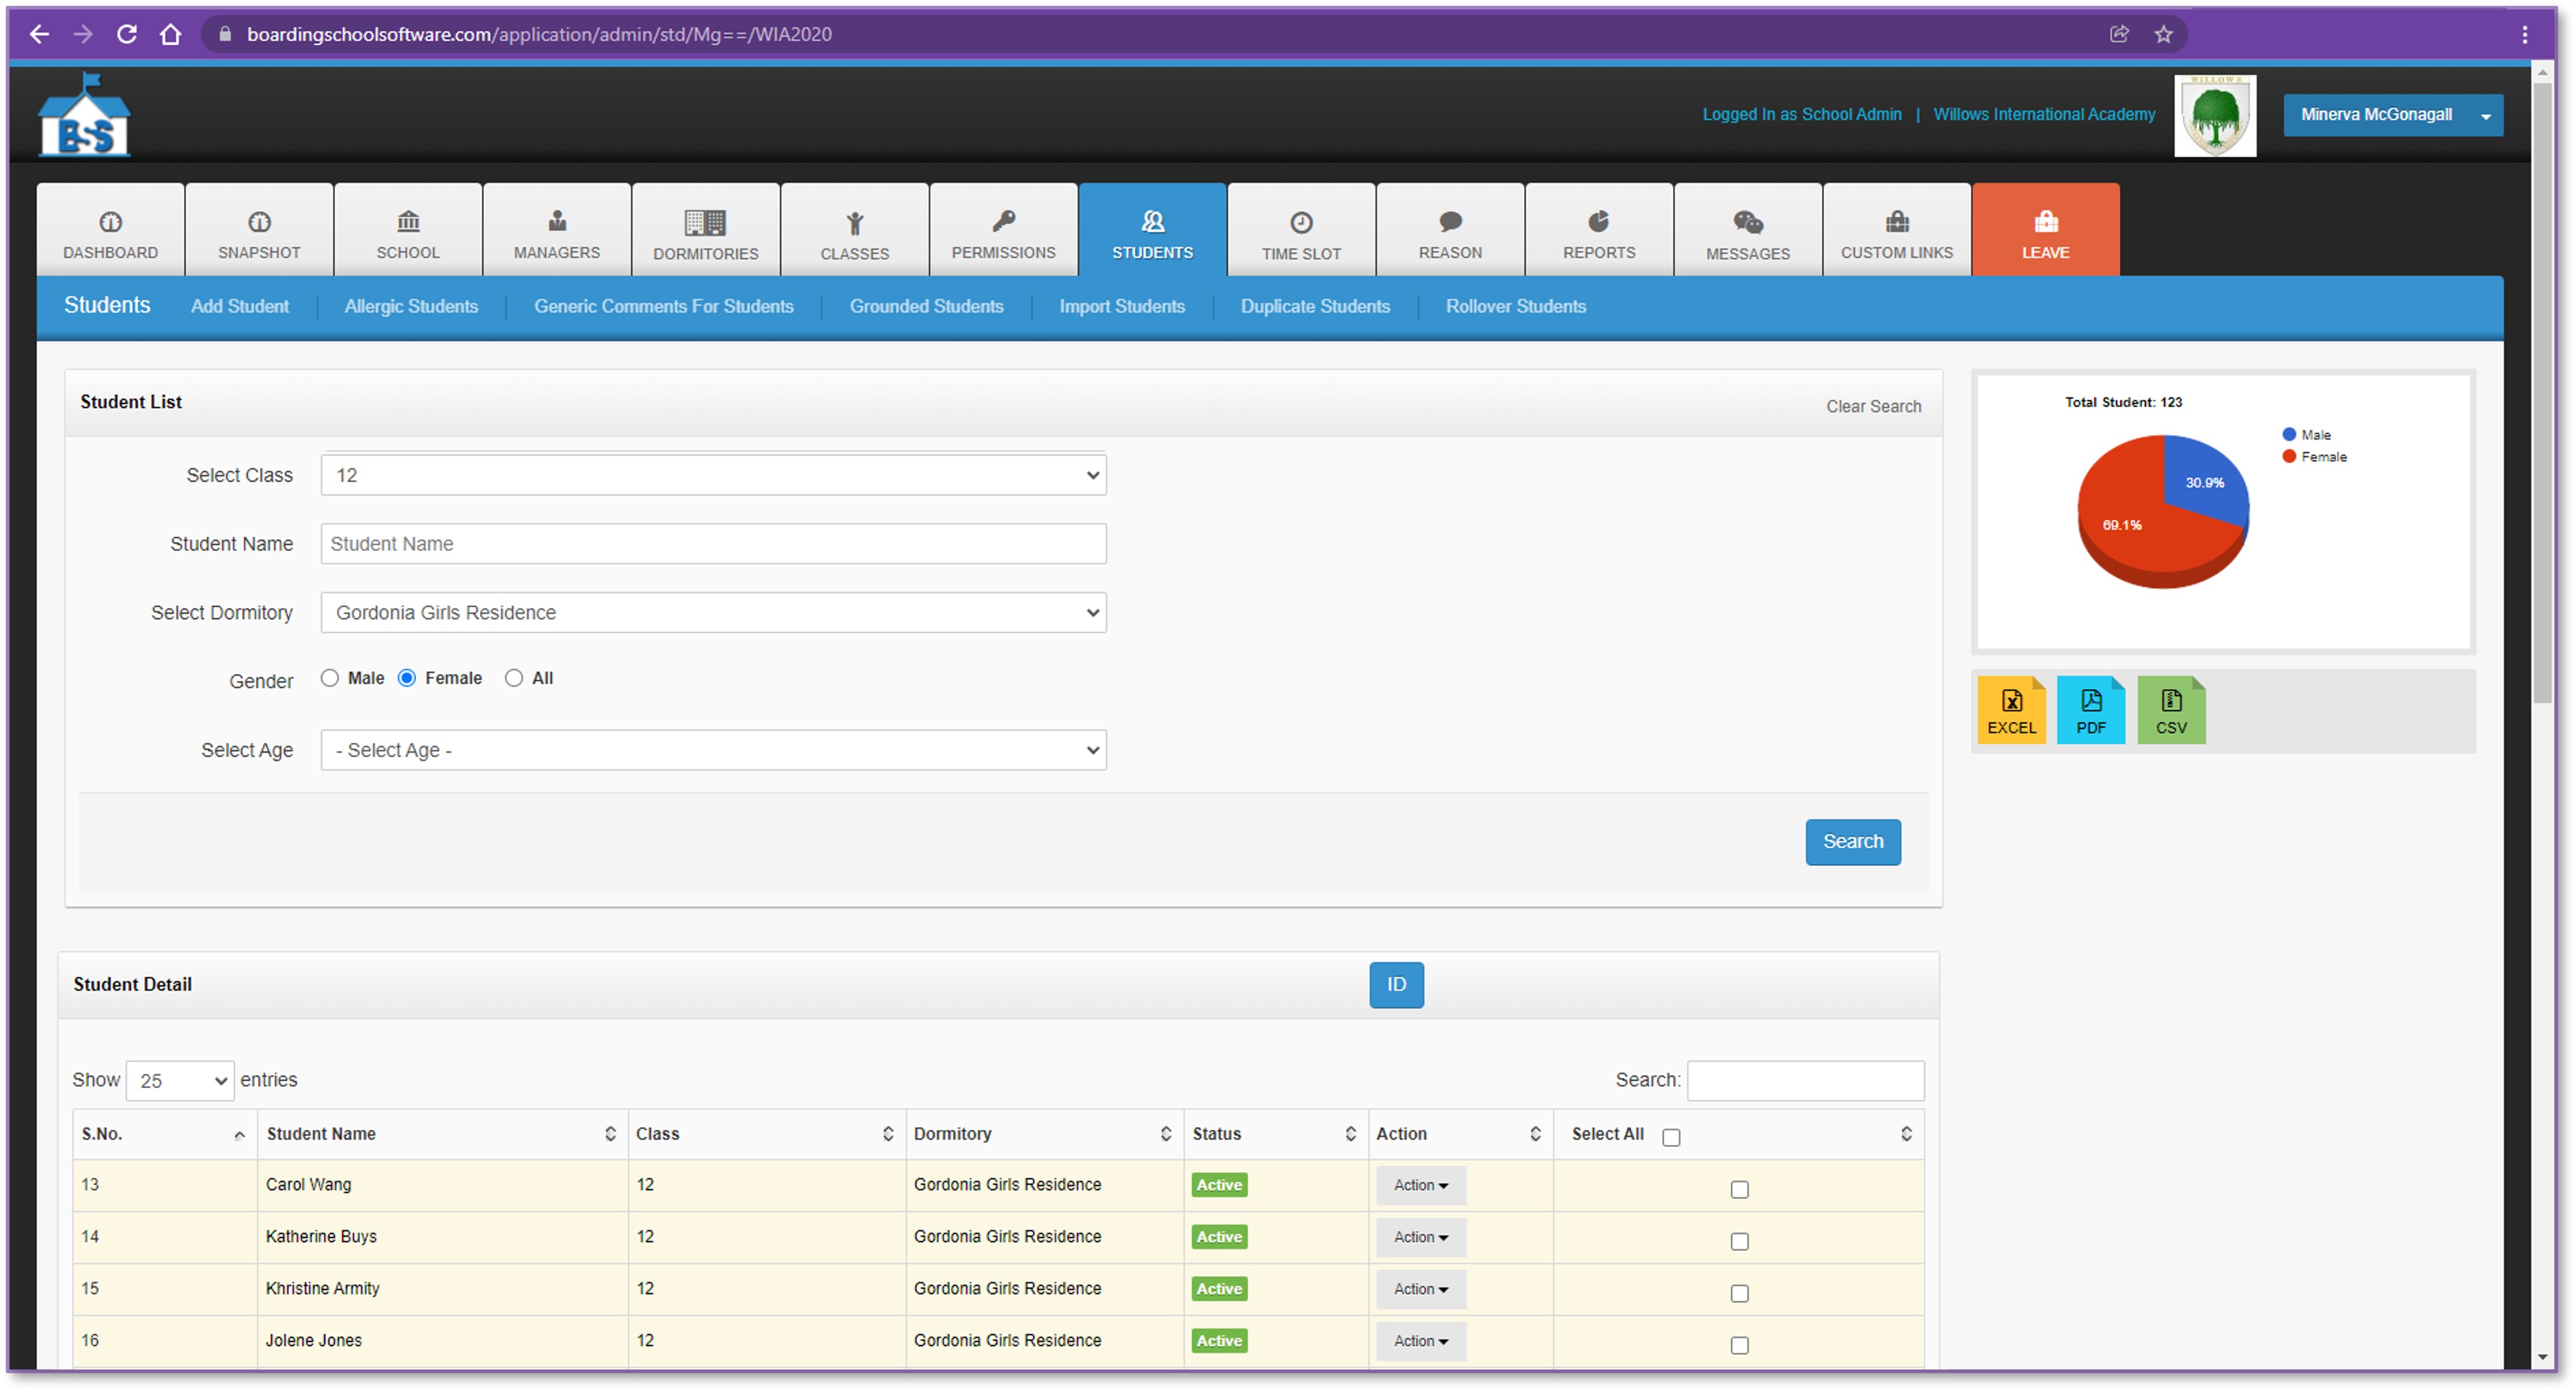Open the Messages chat icon

(1747, 222)
